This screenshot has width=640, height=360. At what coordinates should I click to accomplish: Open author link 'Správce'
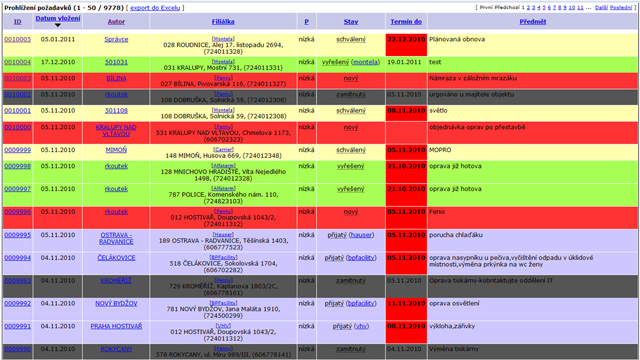pos(116,40)
